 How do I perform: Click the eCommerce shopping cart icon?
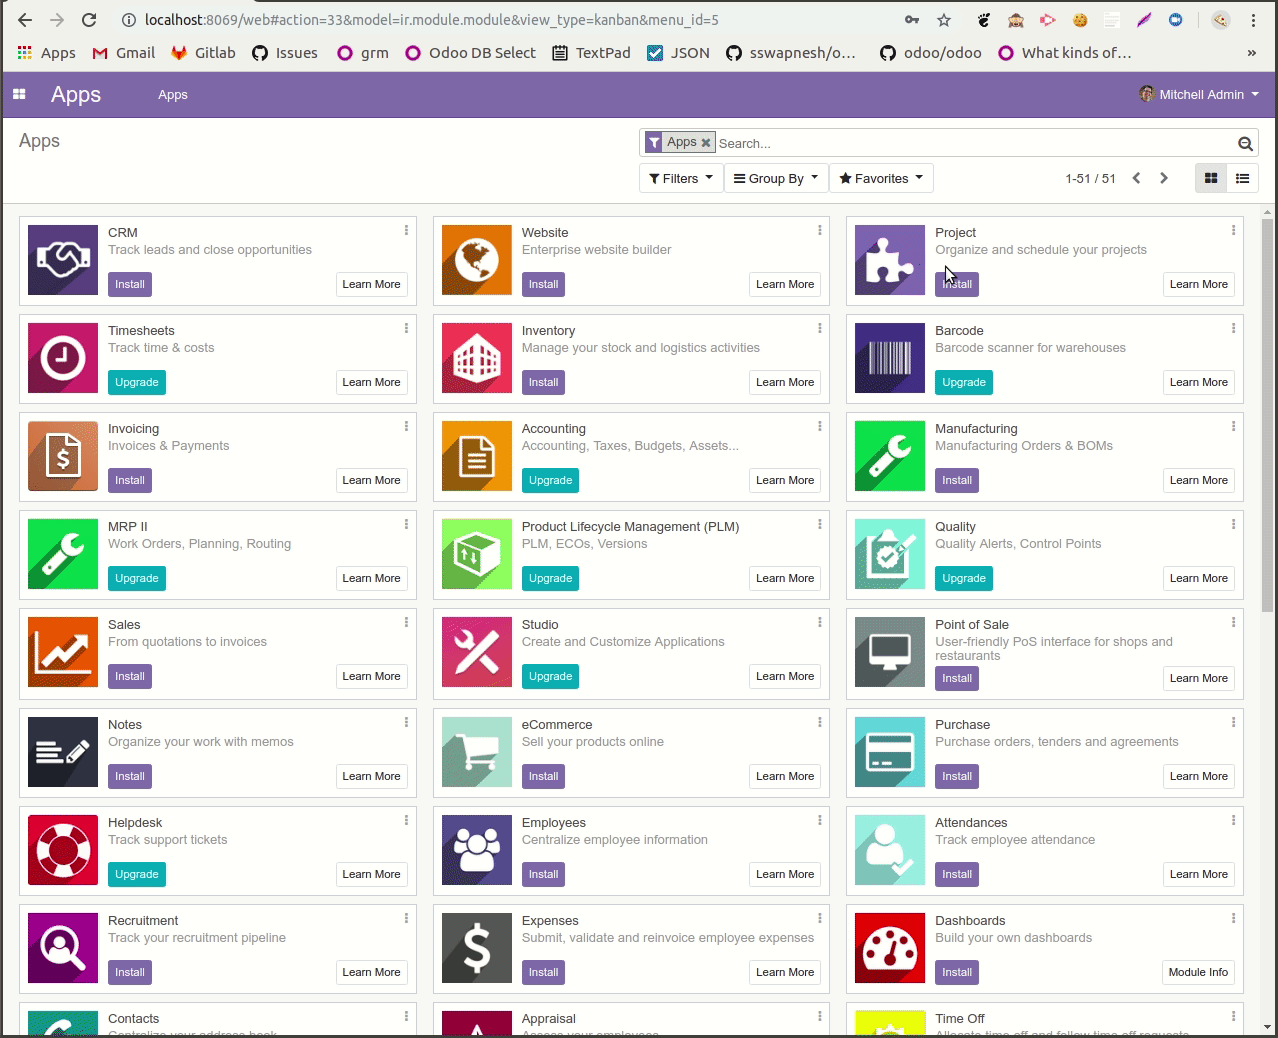[x=477, y=752]
